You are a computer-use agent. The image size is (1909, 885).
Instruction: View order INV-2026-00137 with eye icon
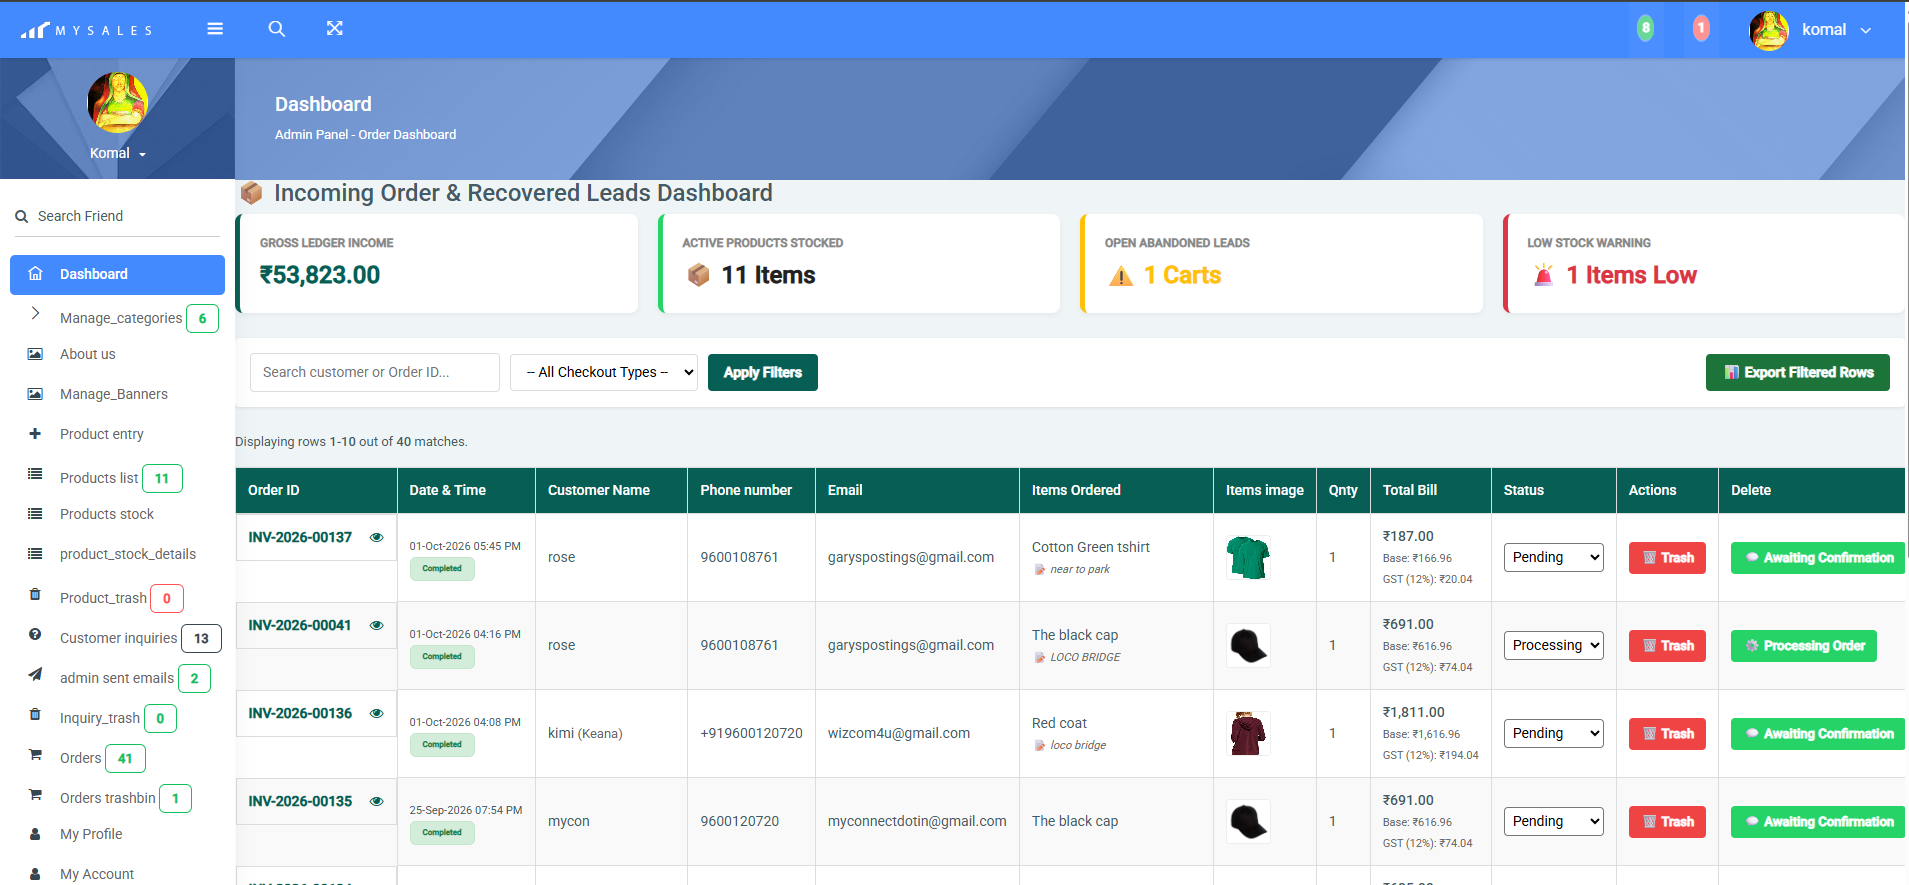(377, 537)
